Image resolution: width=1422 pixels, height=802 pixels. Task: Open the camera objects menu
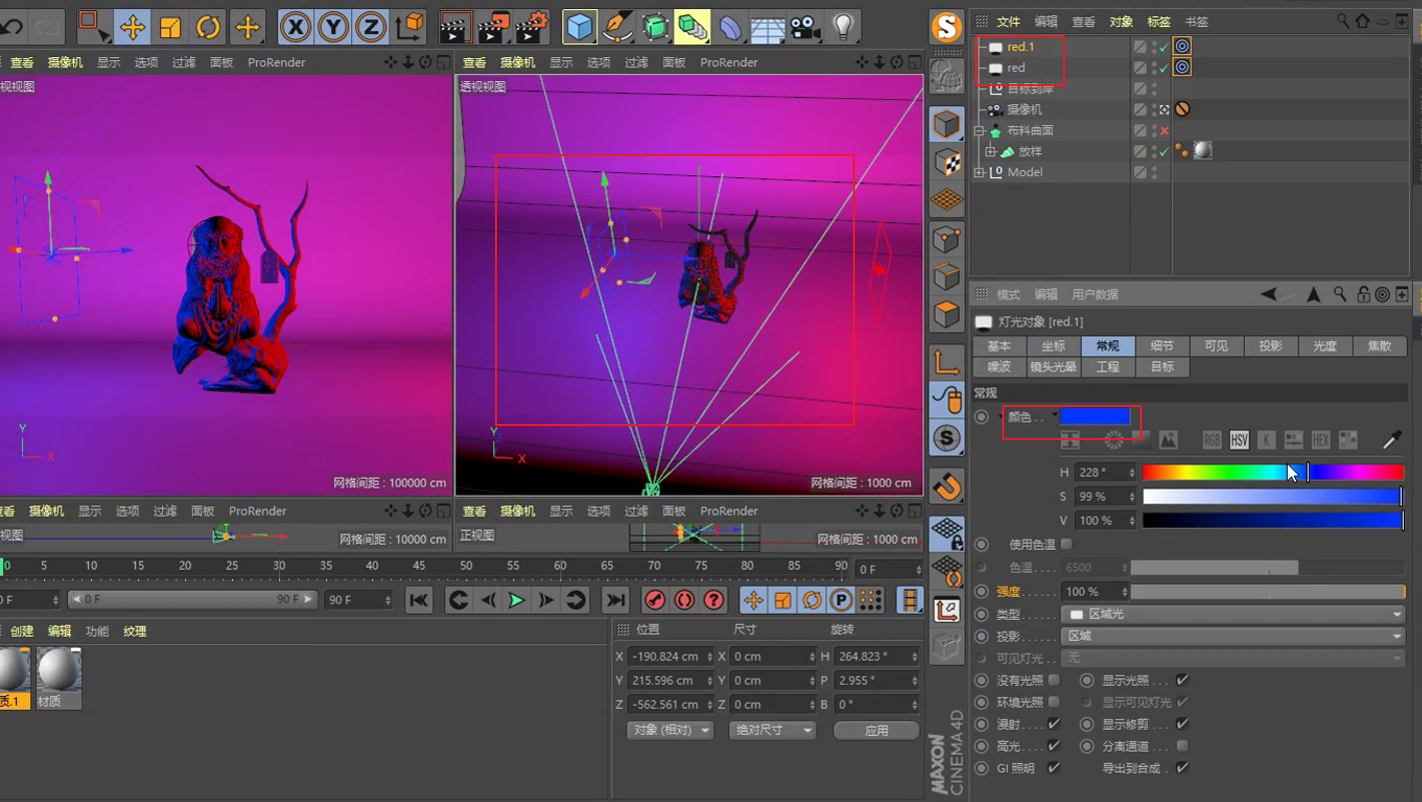coord(806,27)
